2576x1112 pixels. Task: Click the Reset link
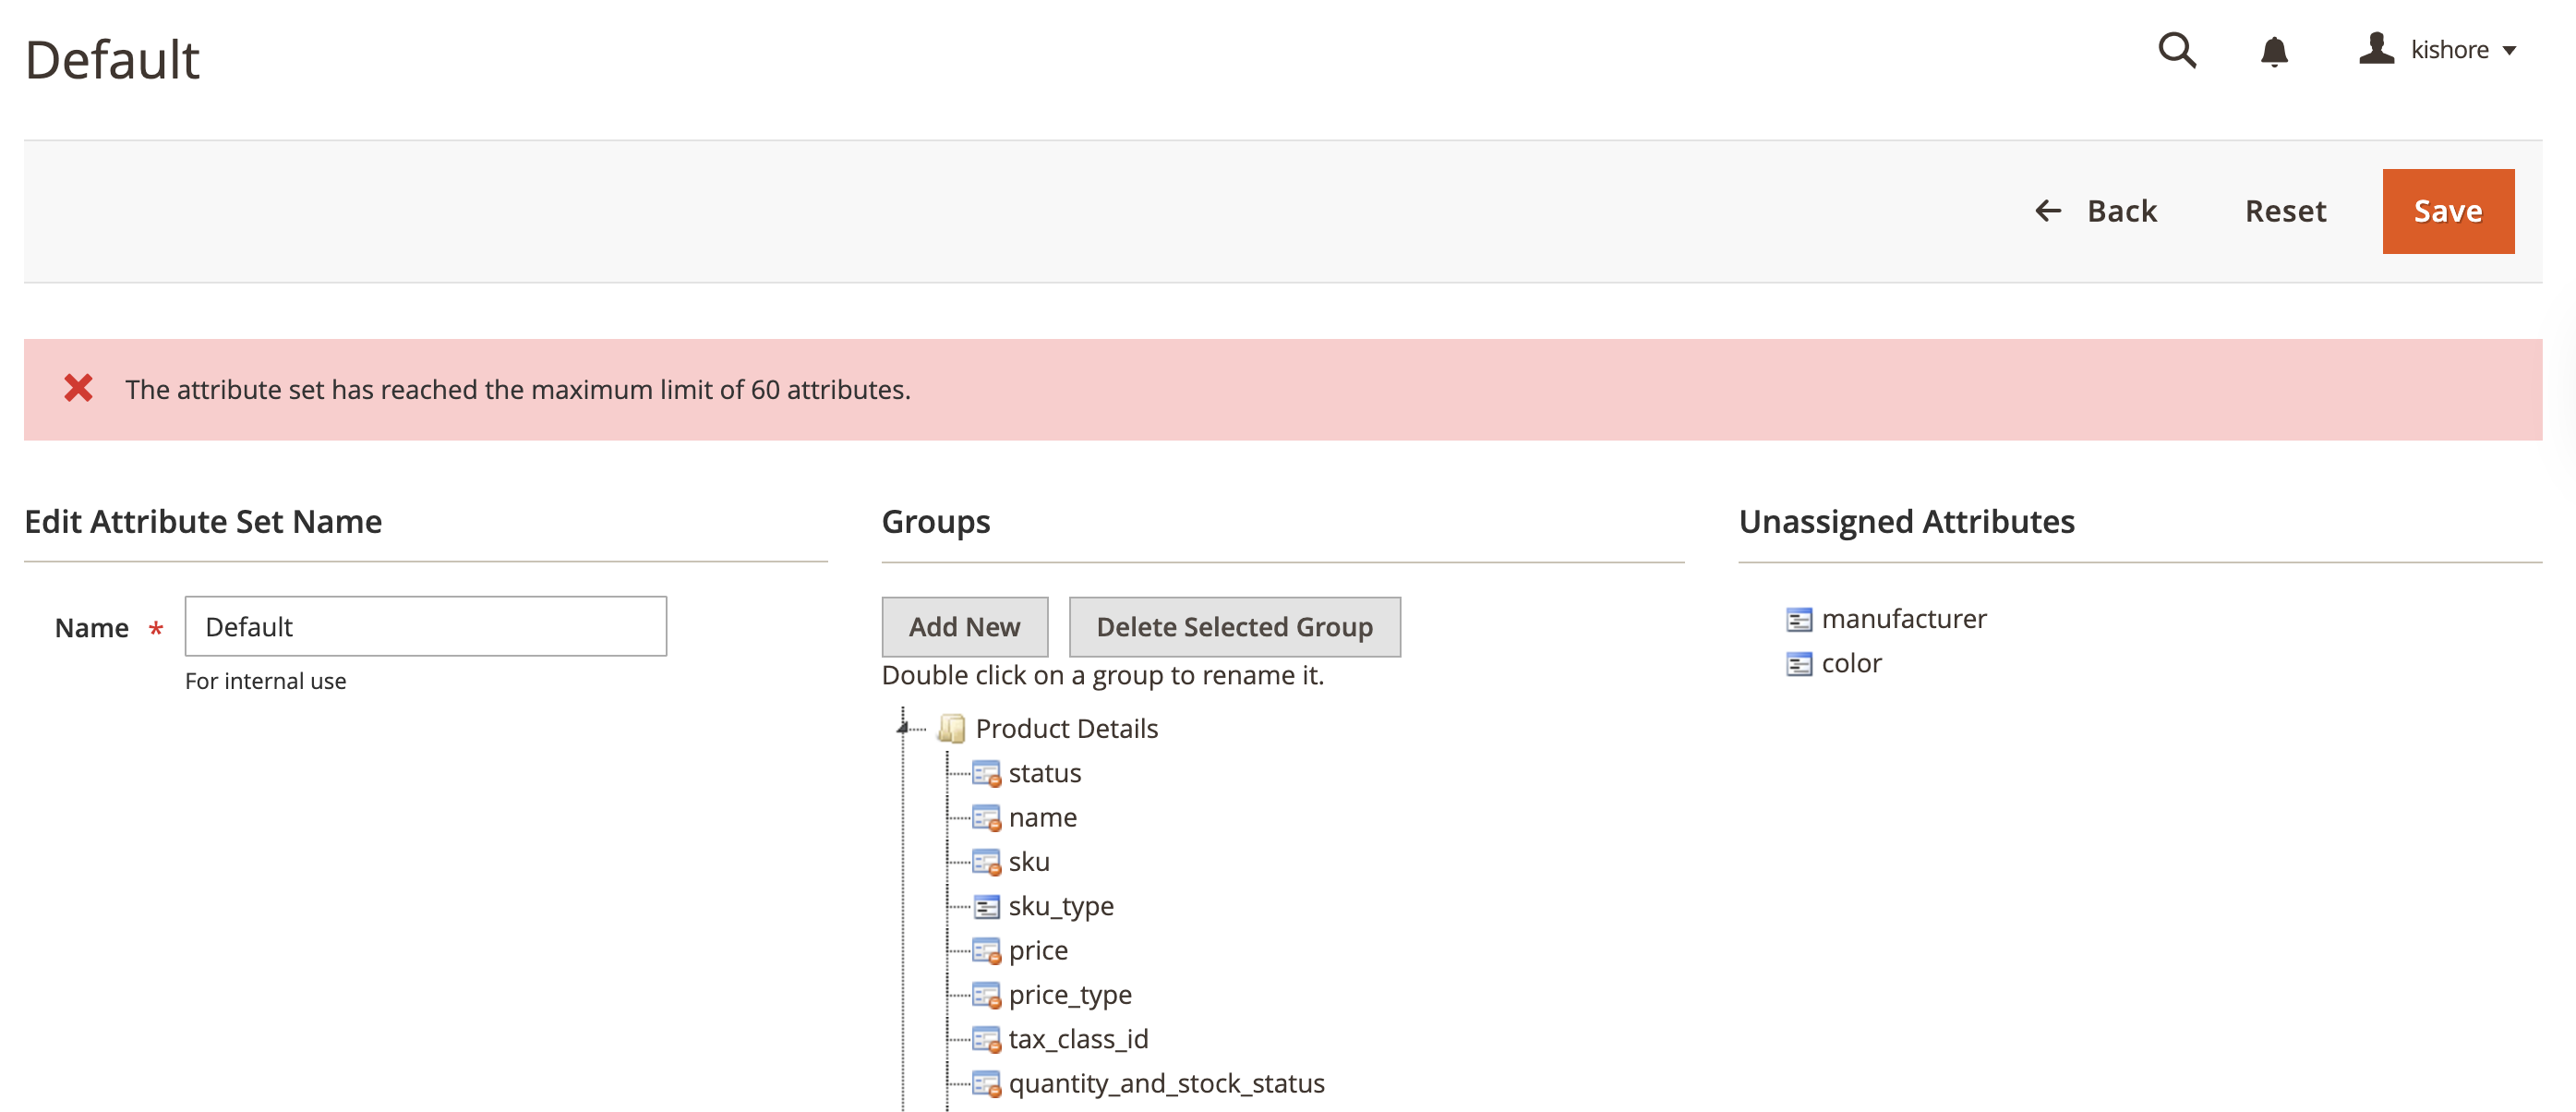(x=2285, y=211)
